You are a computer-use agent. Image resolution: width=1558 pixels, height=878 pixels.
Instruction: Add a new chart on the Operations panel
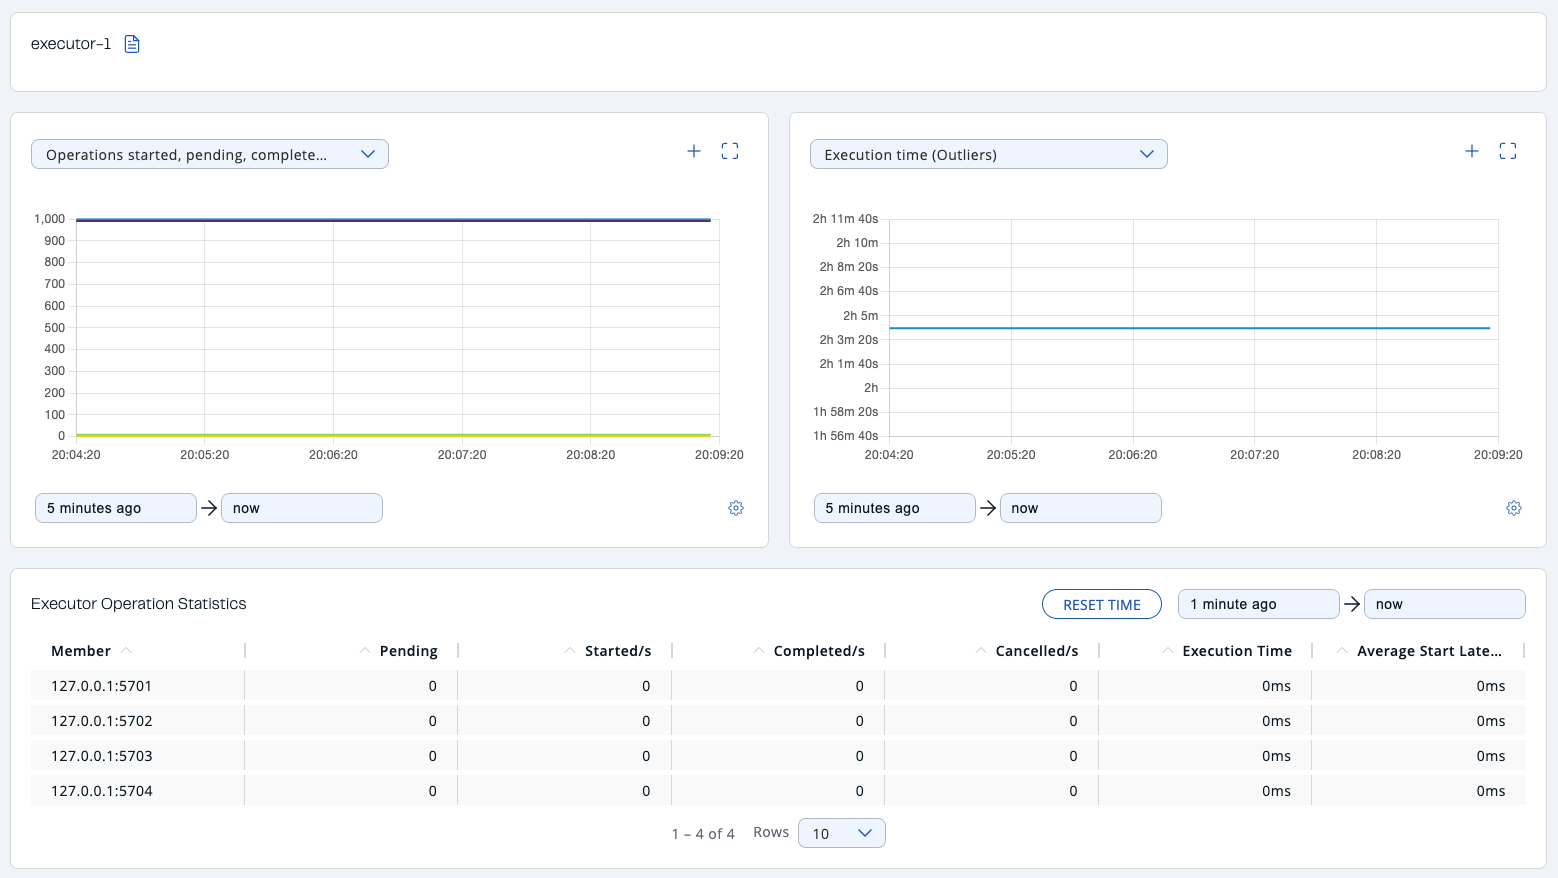pos(694,151)
